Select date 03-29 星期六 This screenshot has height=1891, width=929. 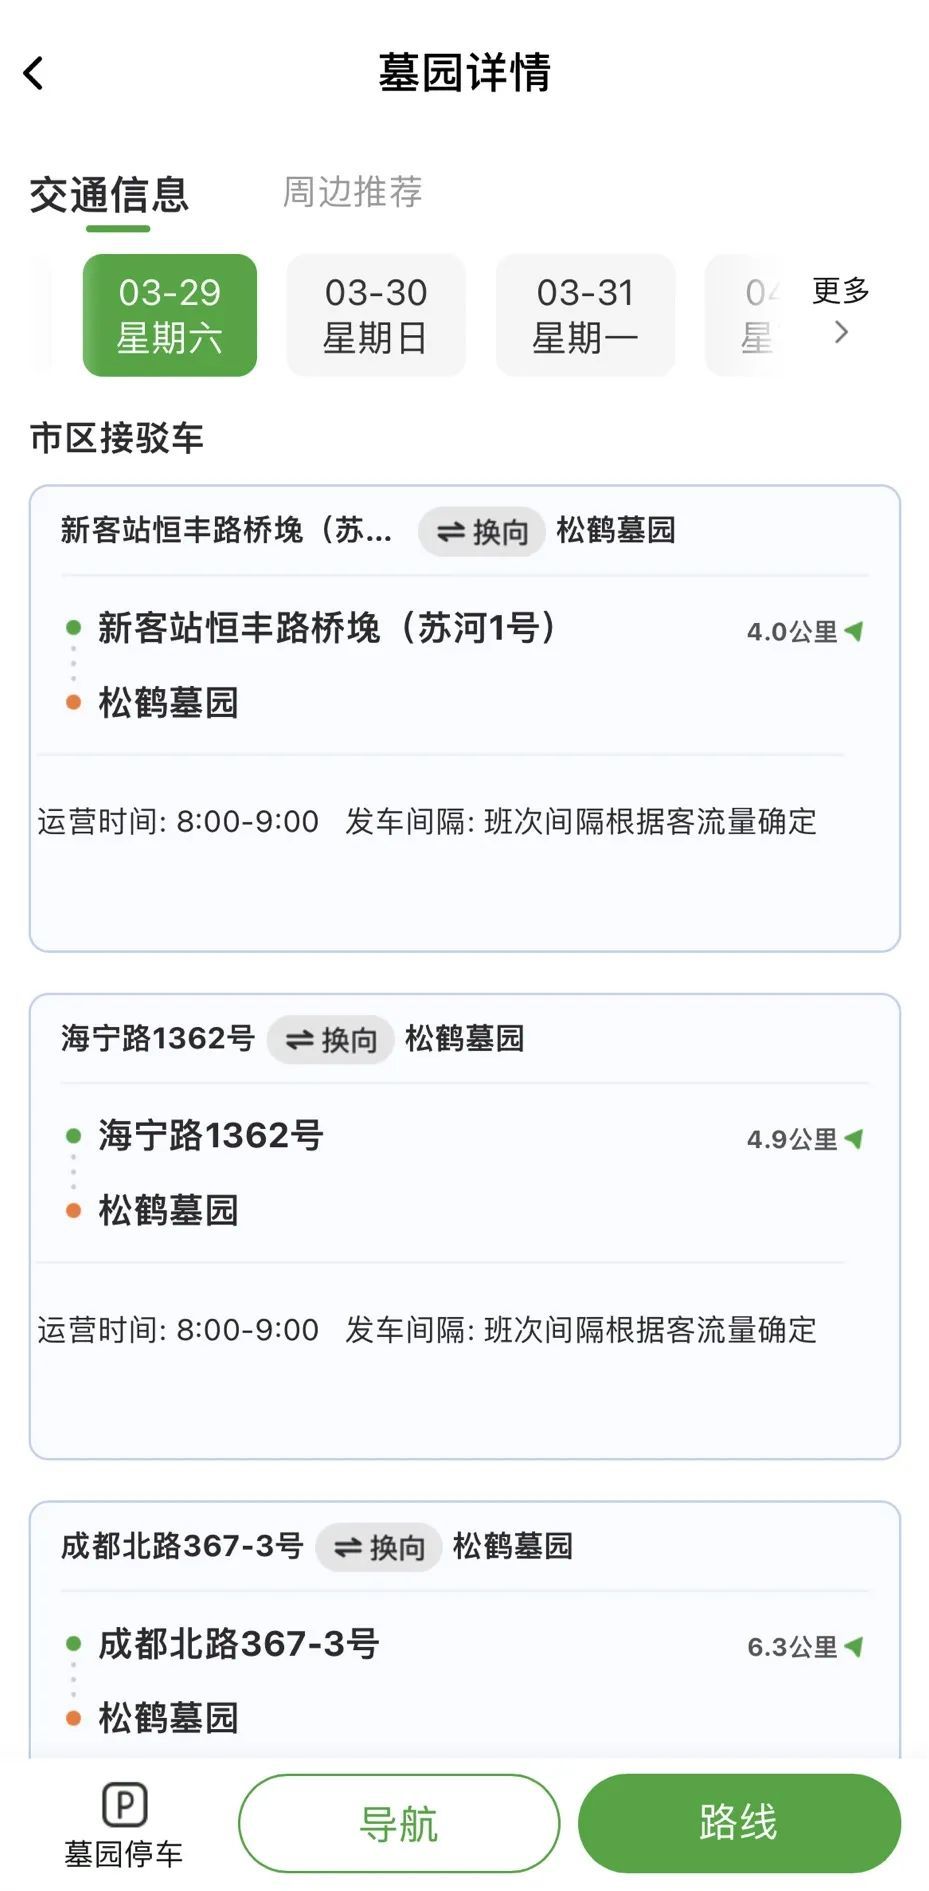(x=170, y=315)
